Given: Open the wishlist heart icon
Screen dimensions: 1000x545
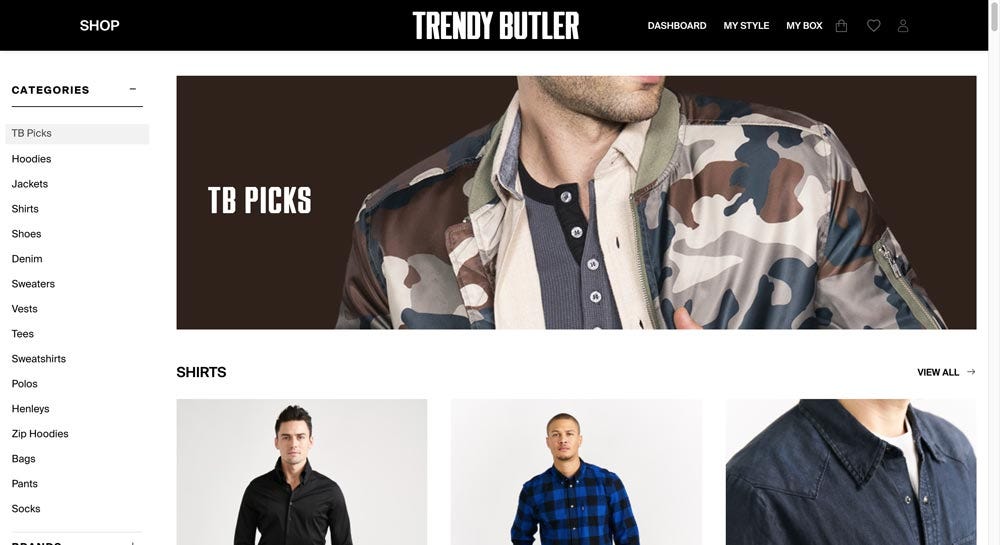Looking at the screenshot, I should (874, 25).
